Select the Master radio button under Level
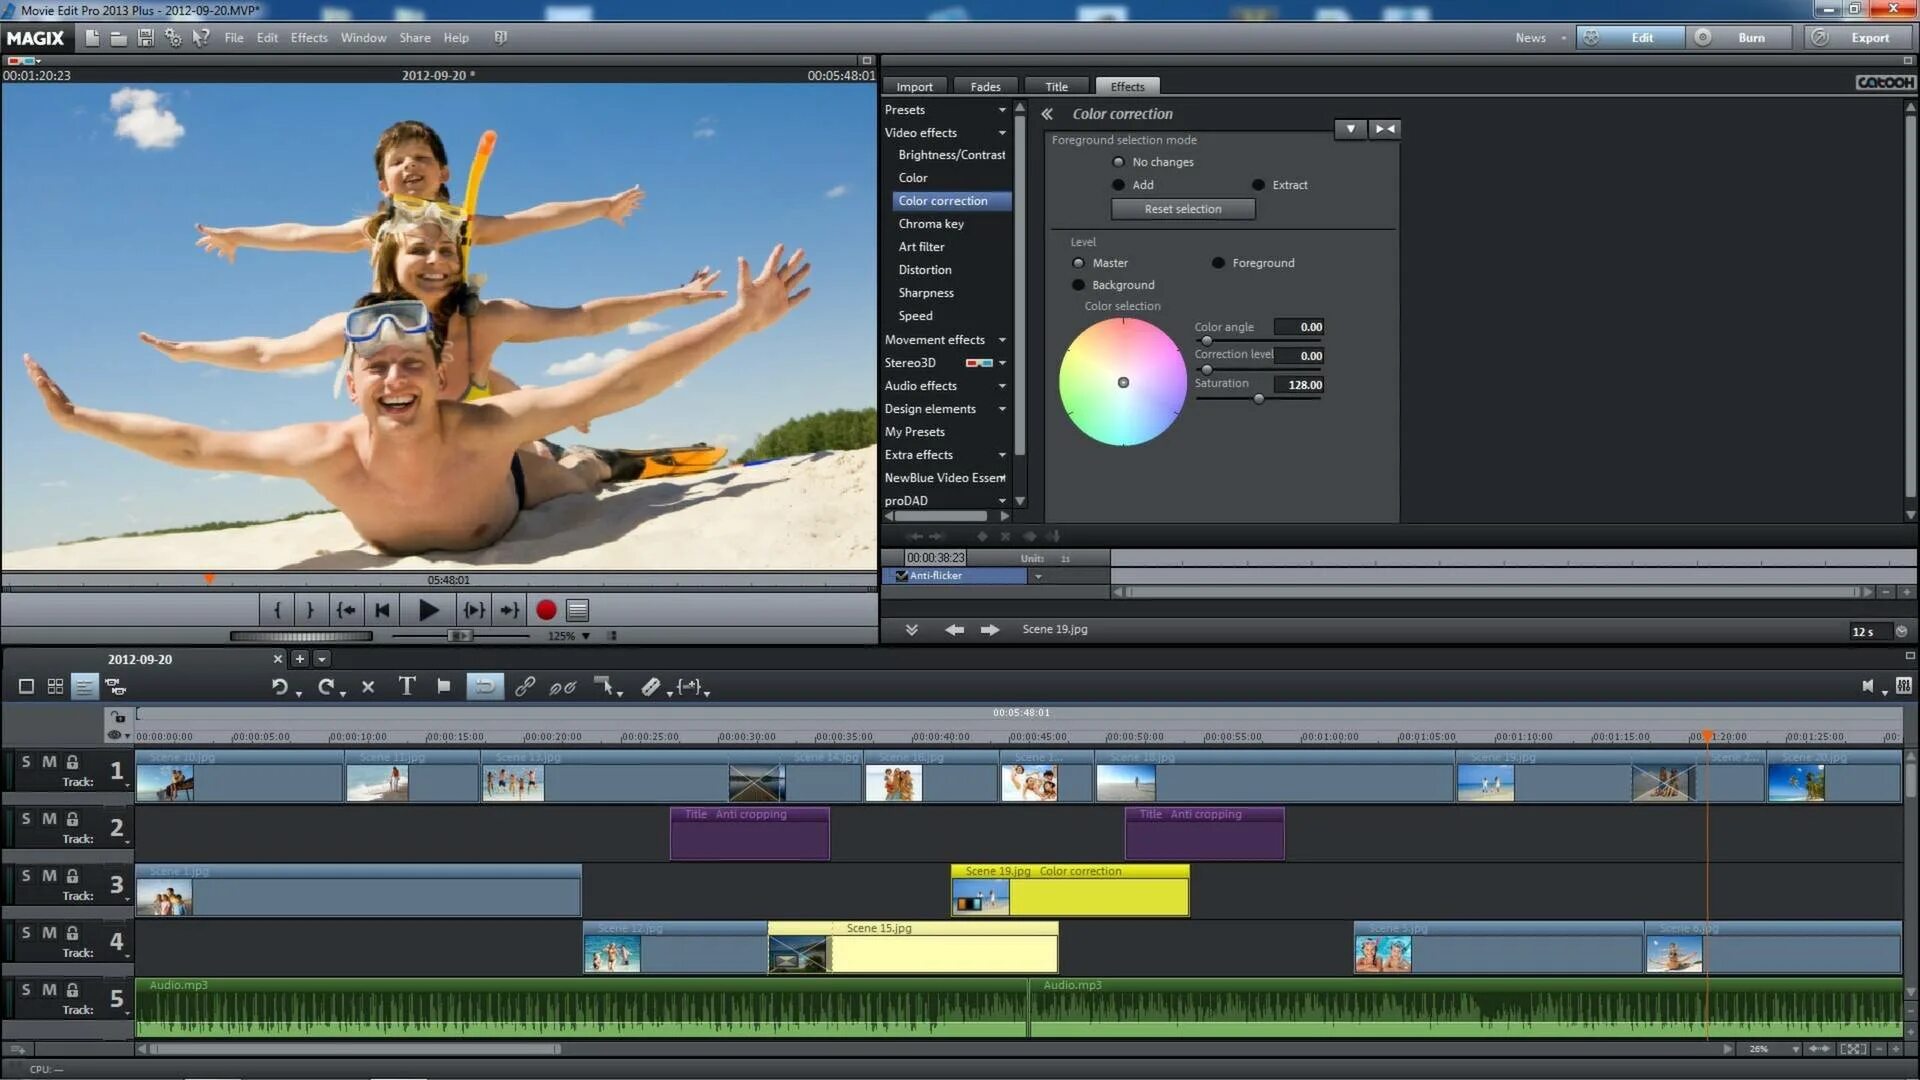The image size is (1920, 1080). click(1079, 262)
